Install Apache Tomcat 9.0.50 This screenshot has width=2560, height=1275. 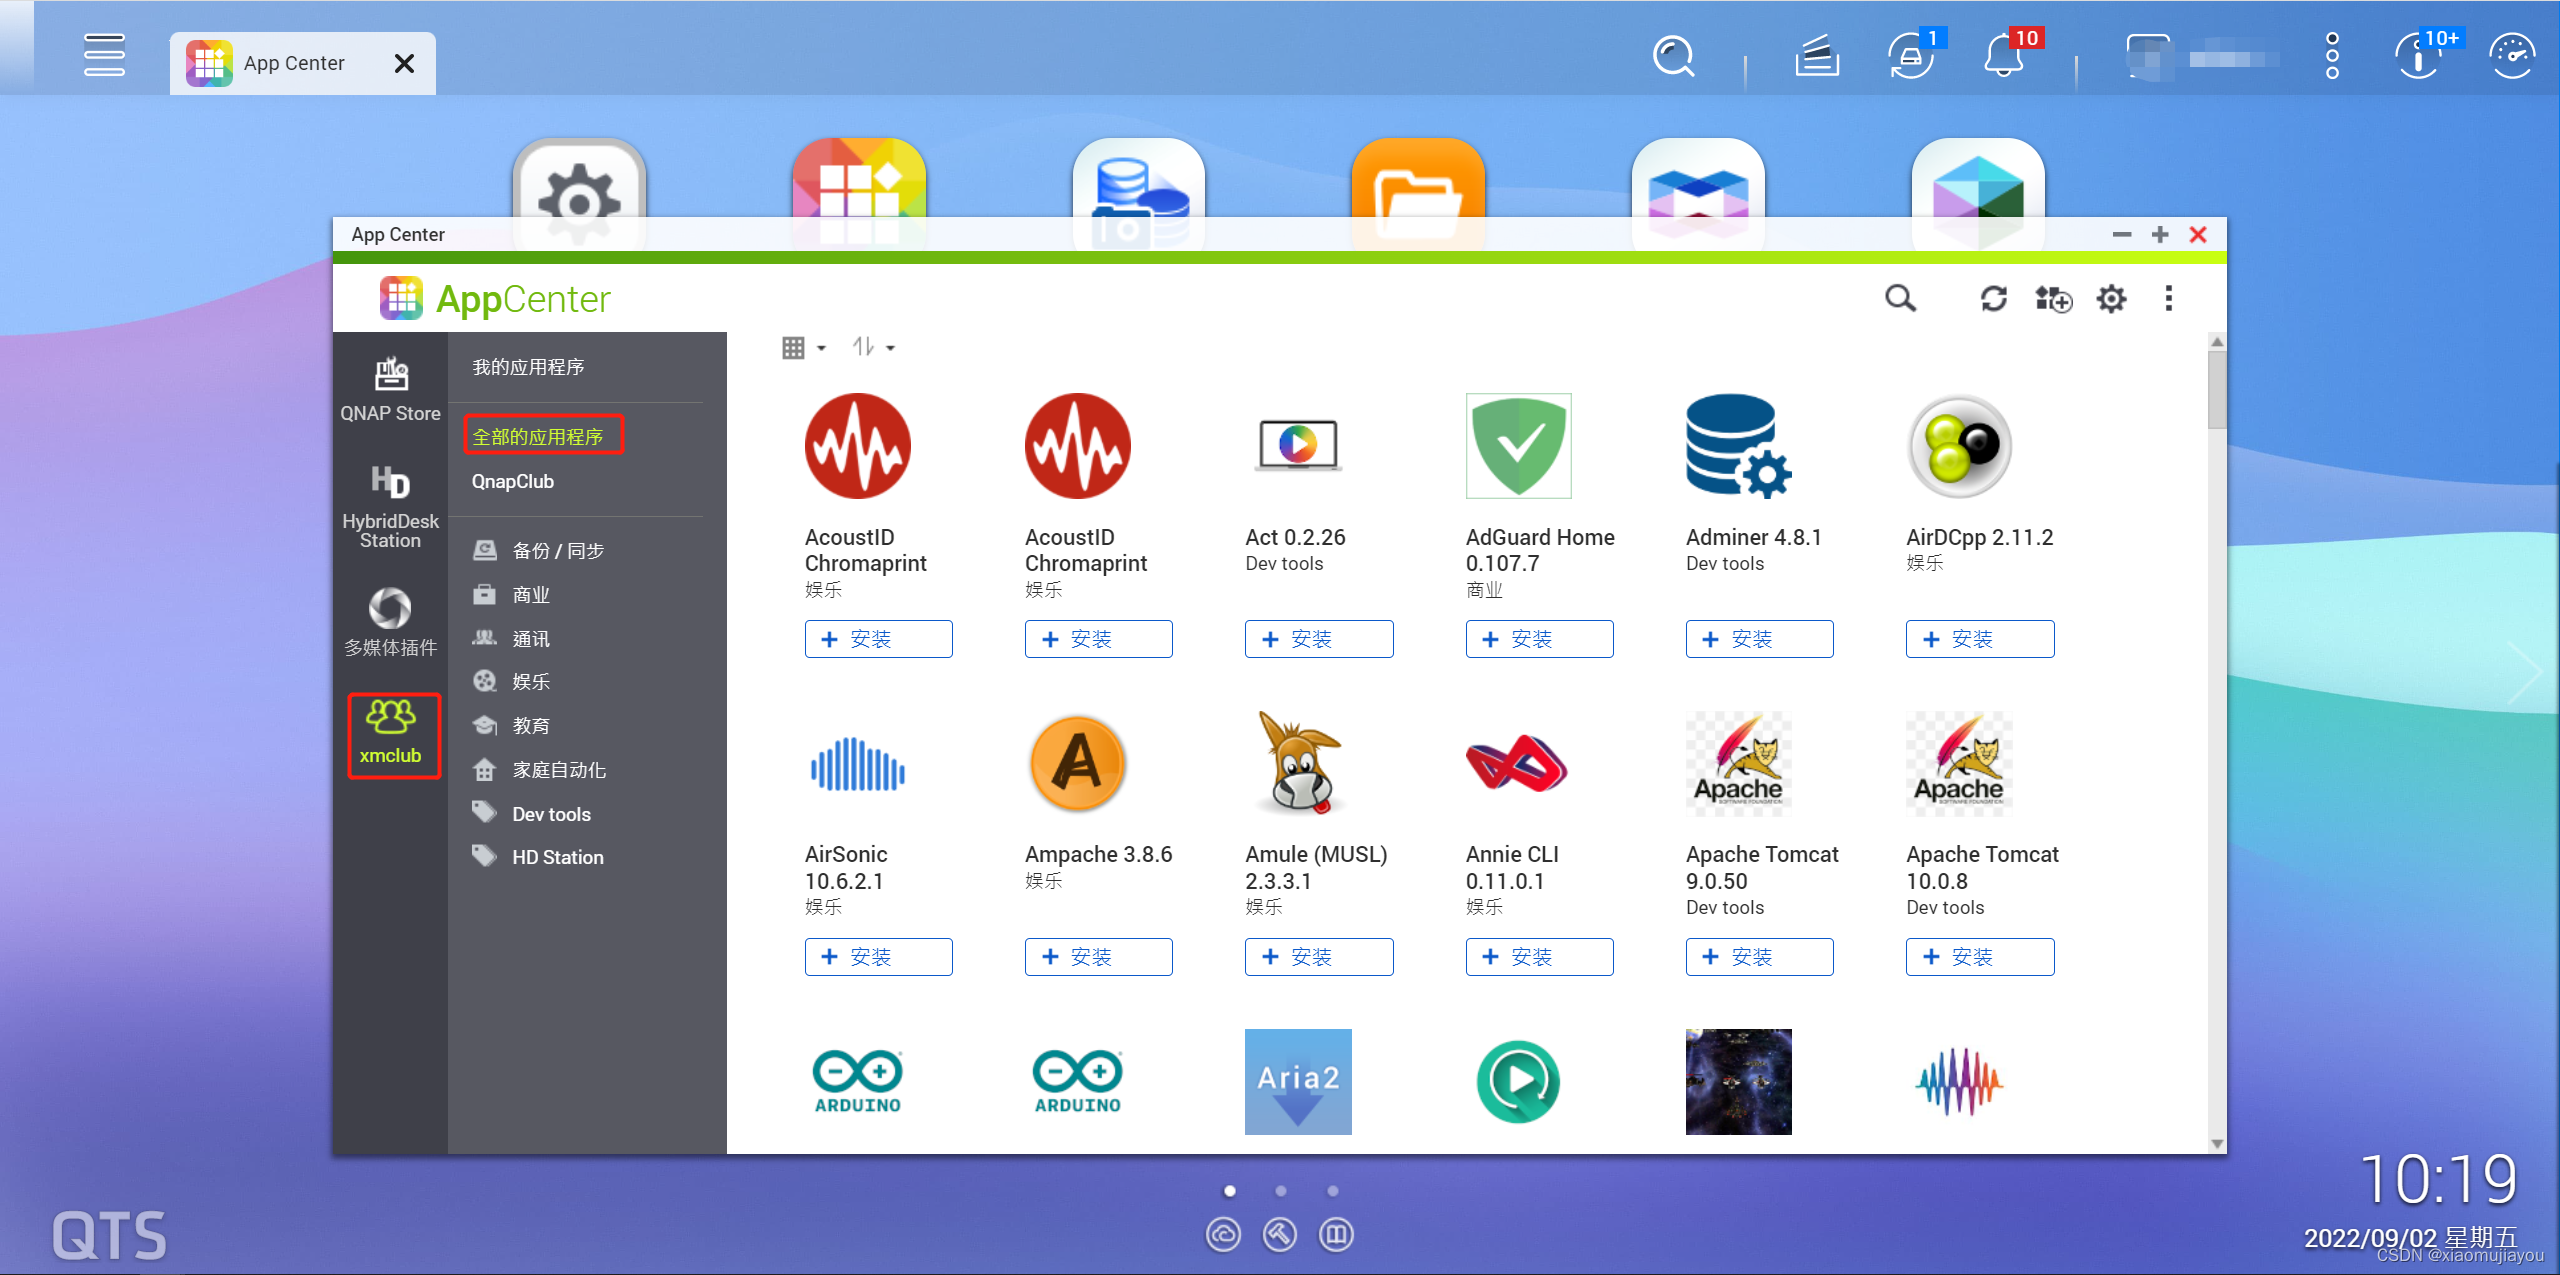point(1759,957)
